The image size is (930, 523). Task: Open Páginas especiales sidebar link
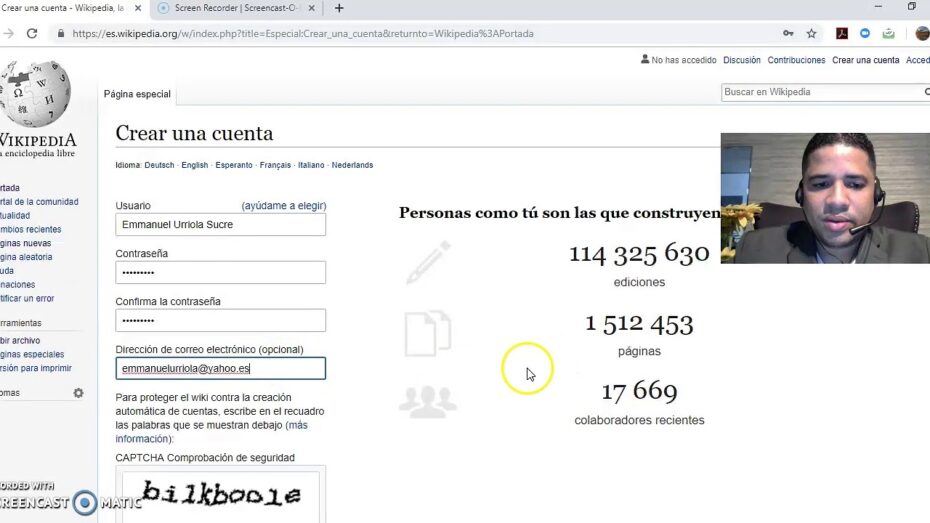coord(32,354)
